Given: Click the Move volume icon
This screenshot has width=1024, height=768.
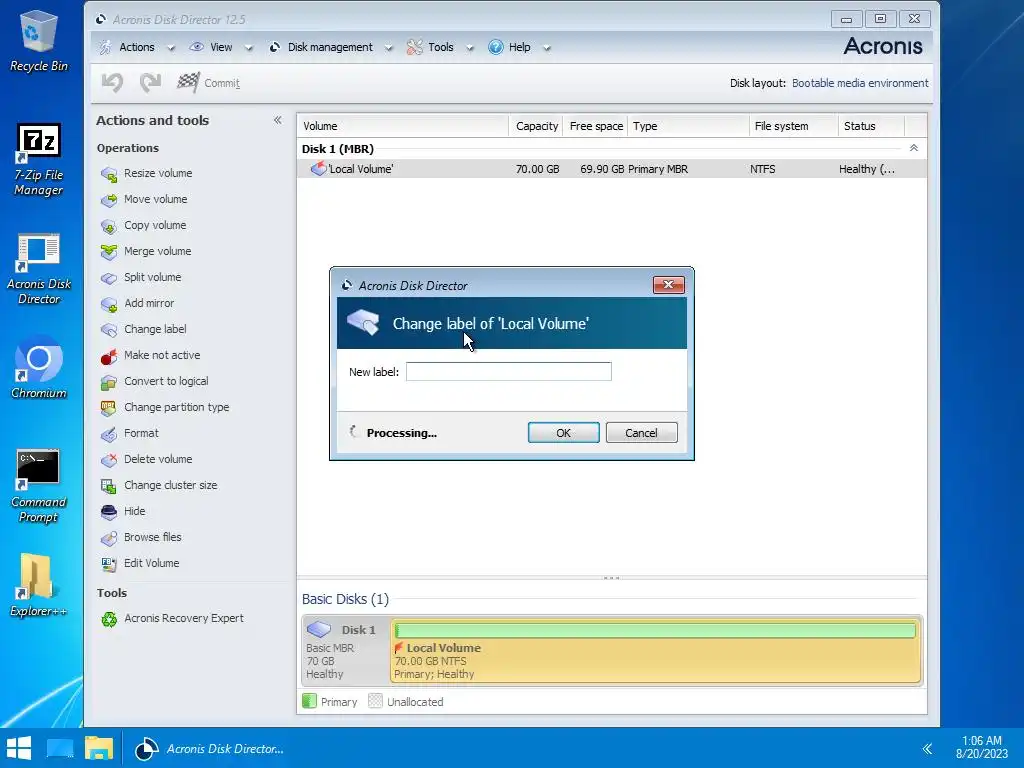Looking at the screenshot, I should [x=108, y=200].
